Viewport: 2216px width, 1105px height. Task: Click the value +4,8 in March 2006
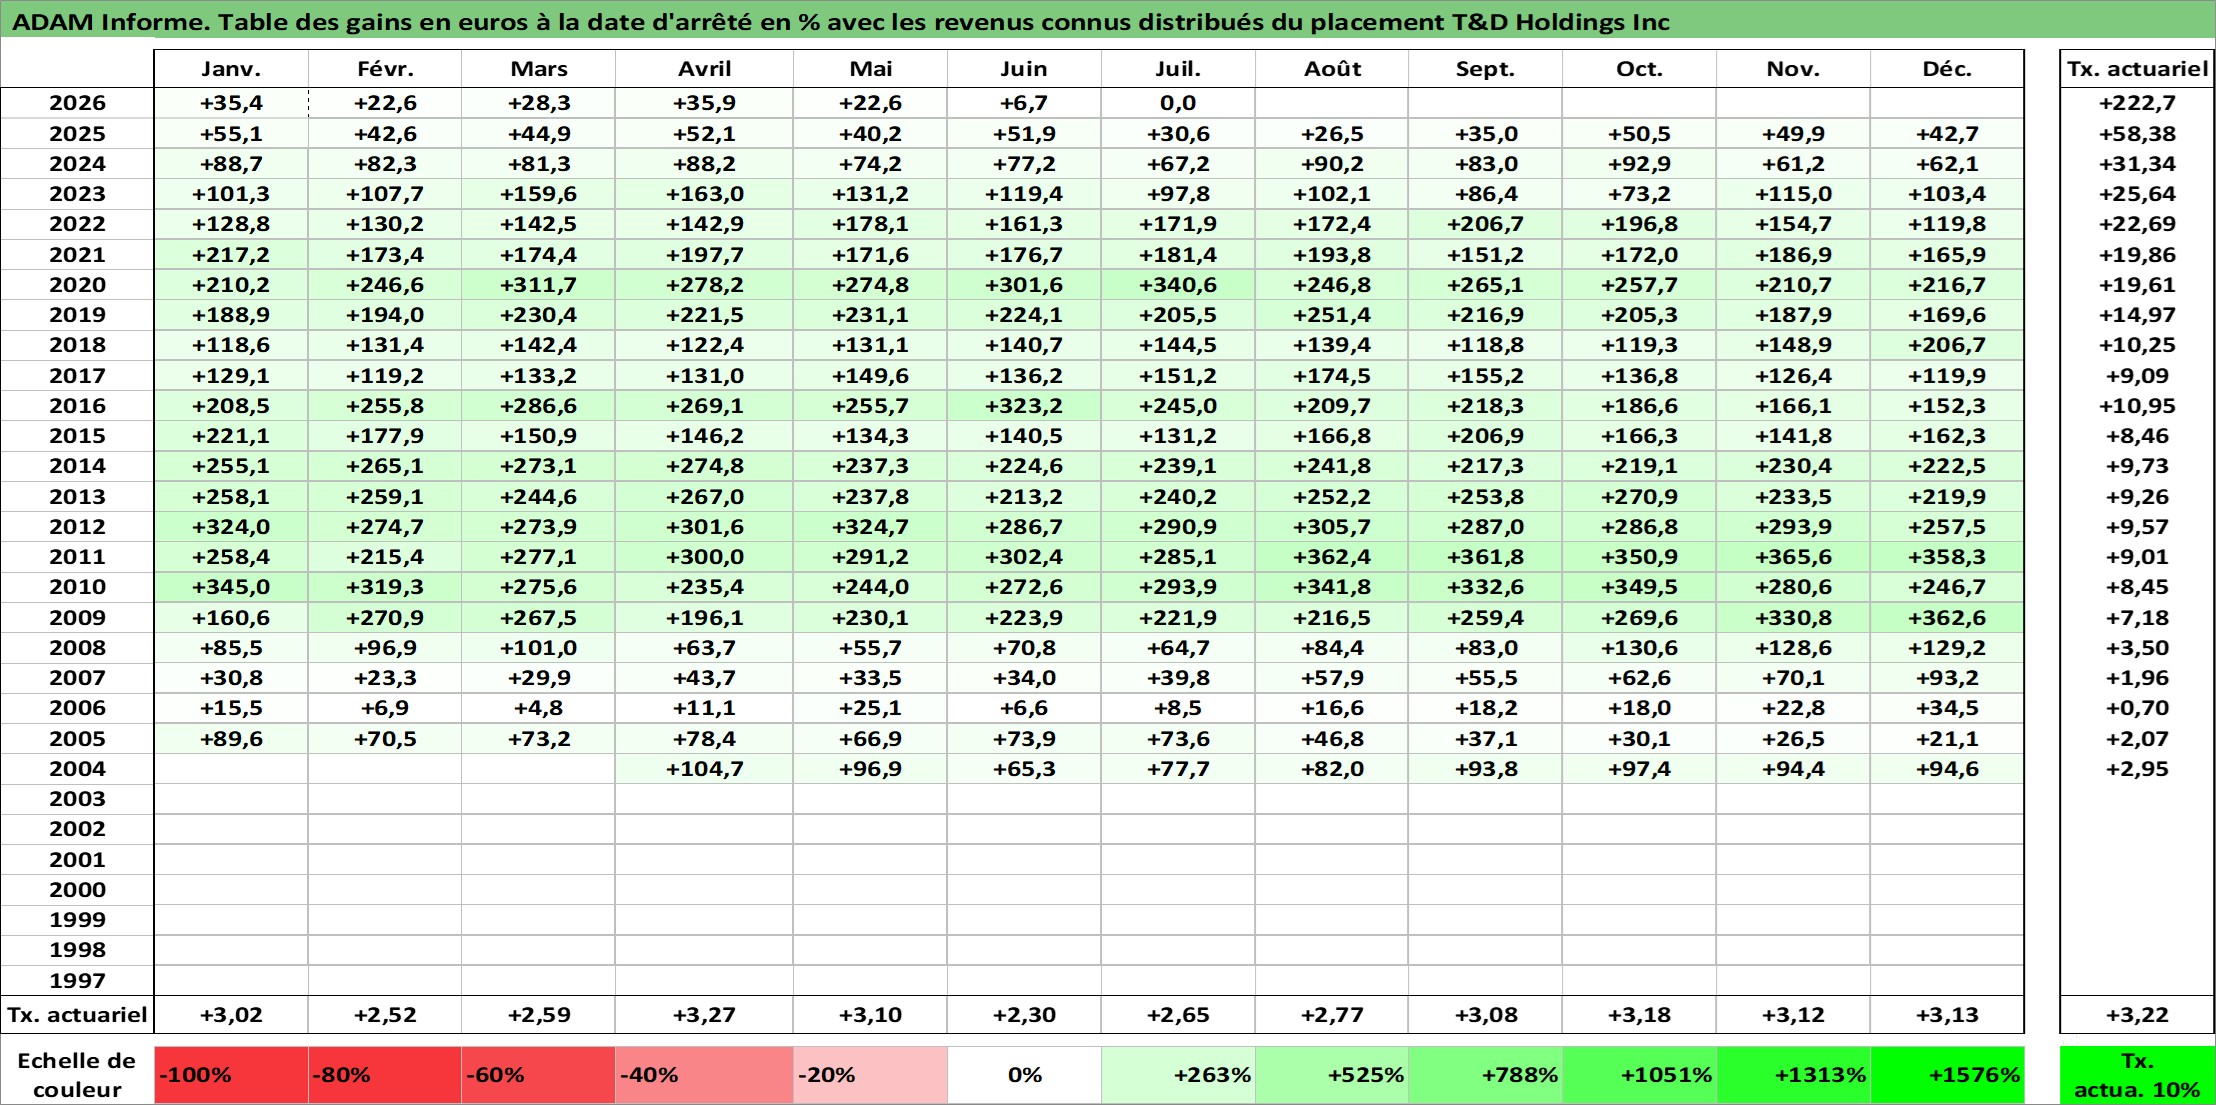538,708
